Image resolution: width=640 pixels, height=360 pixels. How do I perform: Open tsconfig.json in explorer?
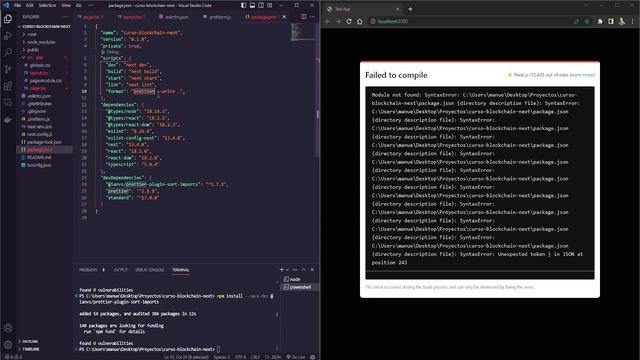(39, 165)
